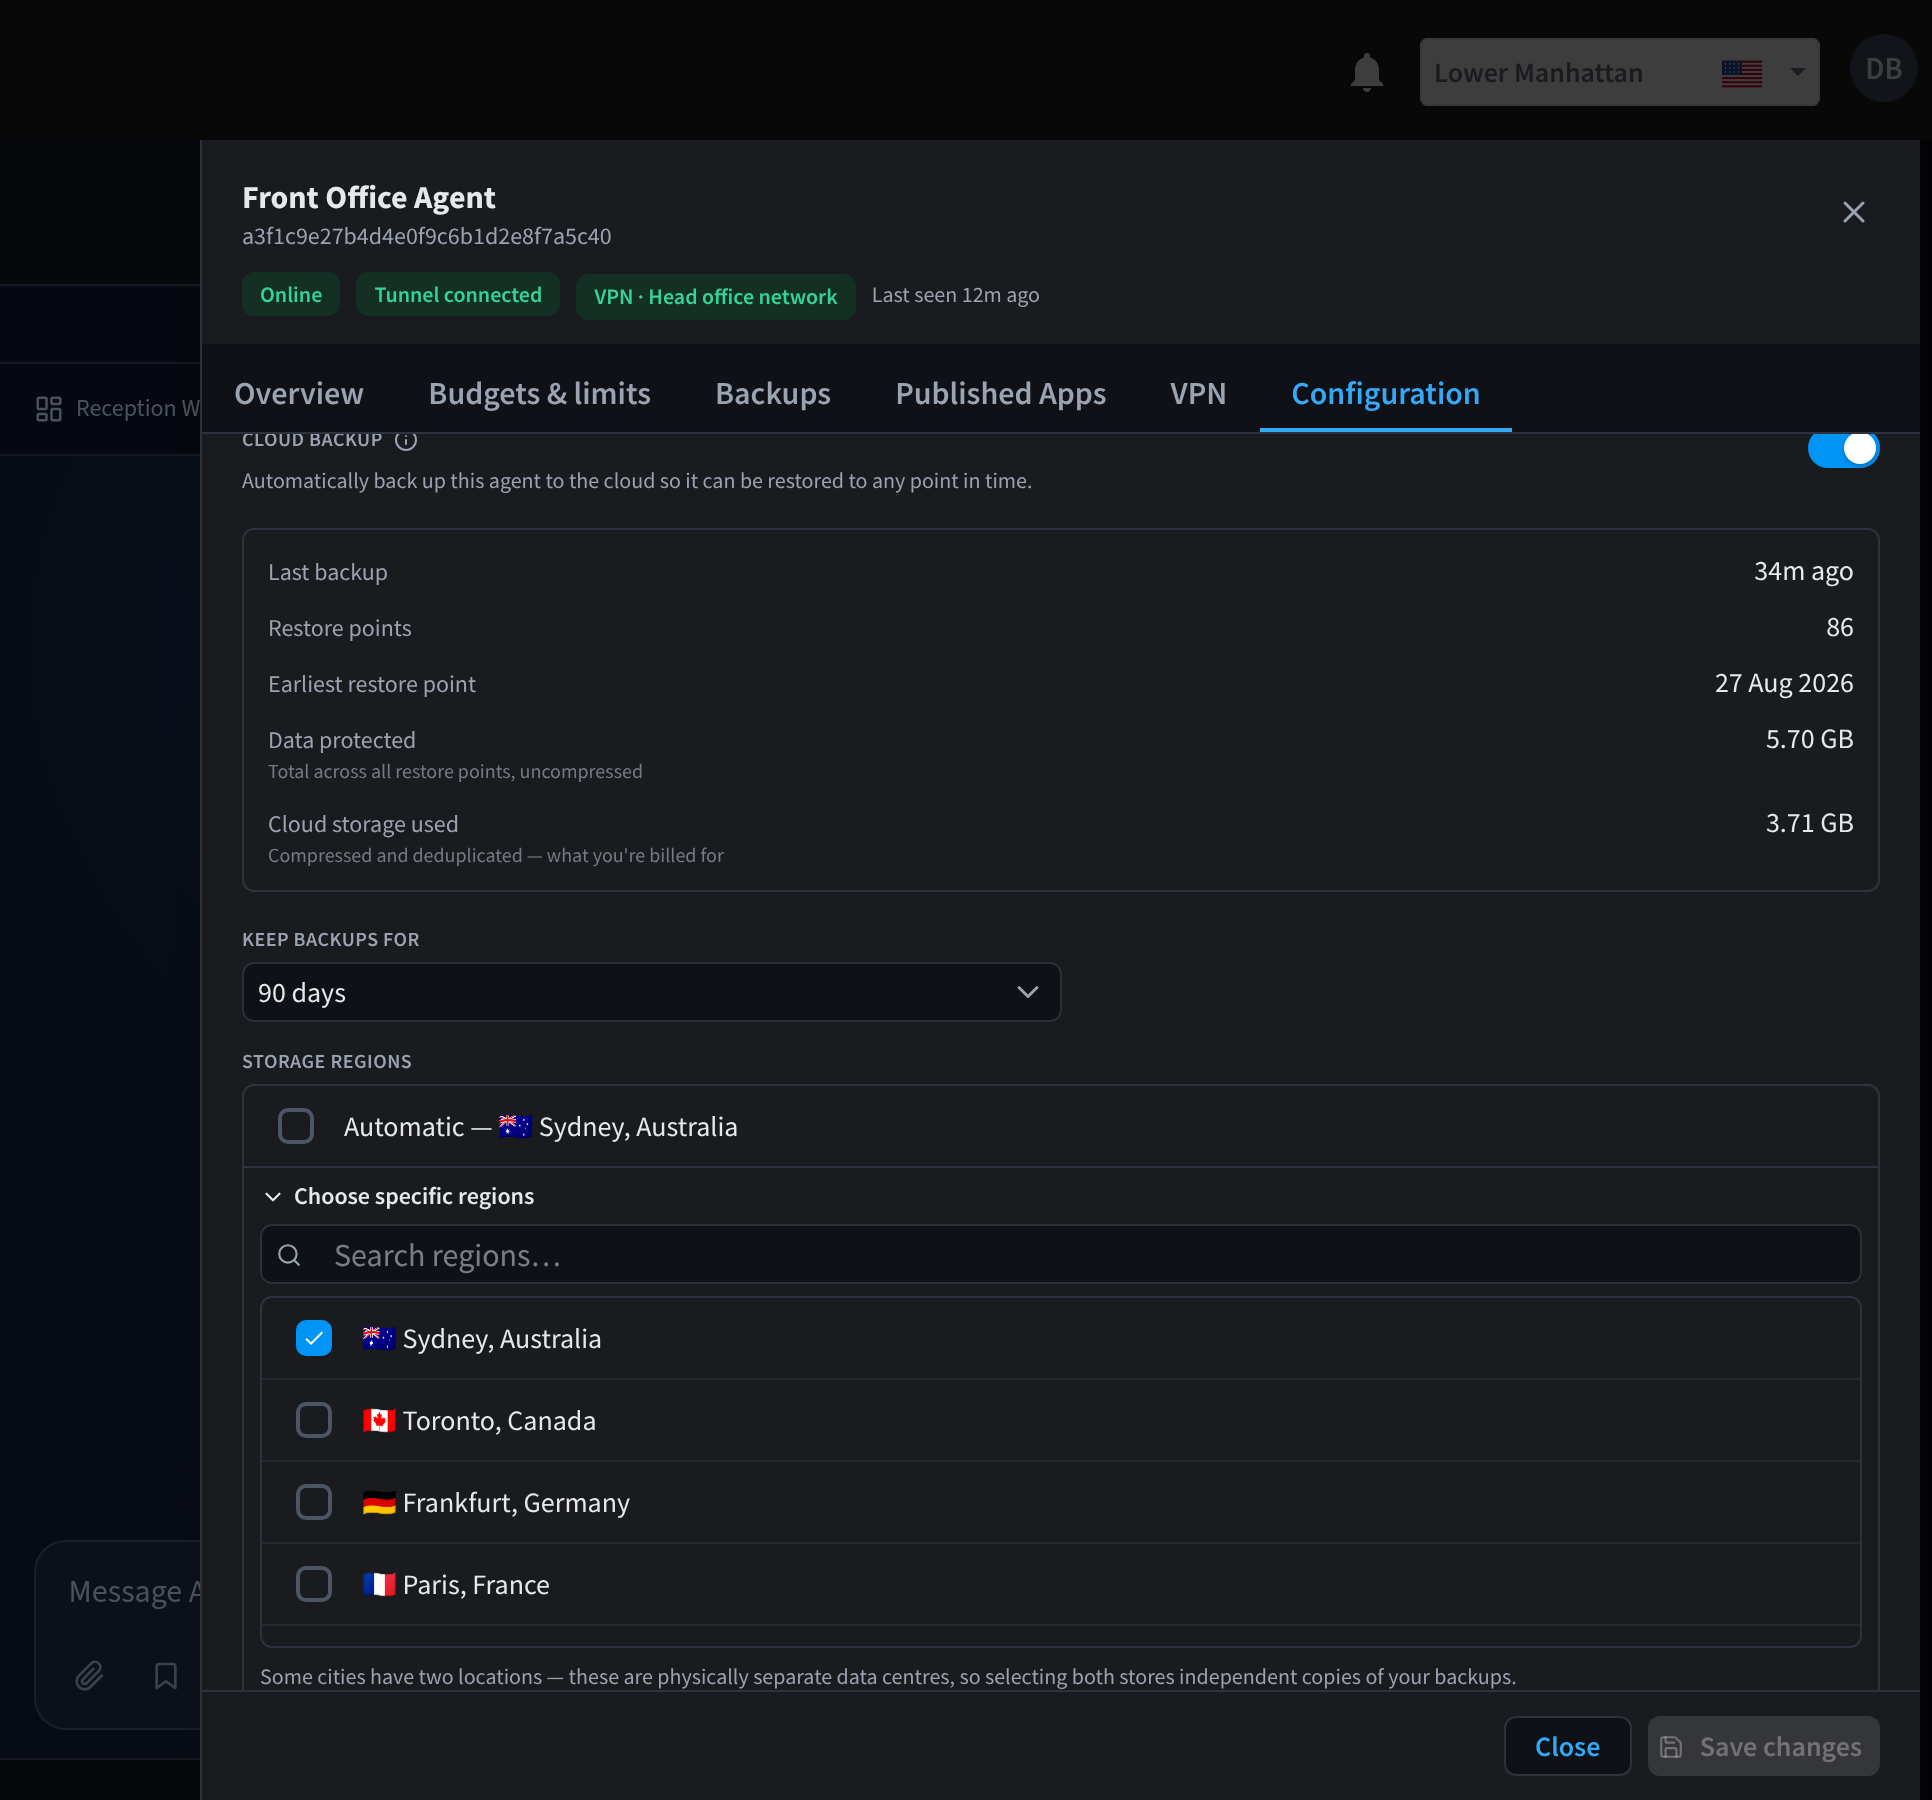Focus the Search regions field
Image resolution: width=1932 pixels, height=1800 pixels.
[1061, 1255]
